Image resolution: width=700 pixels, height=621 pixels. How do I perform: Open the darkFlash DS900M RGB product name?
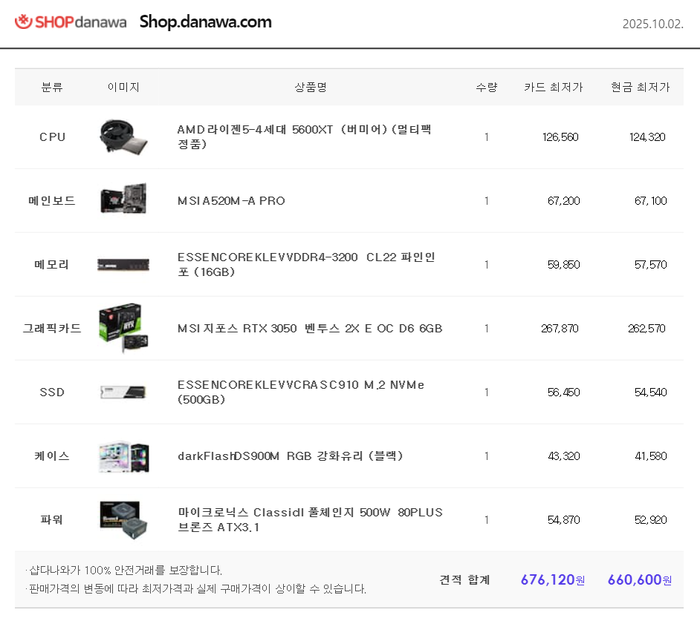[x=290, y=456]
